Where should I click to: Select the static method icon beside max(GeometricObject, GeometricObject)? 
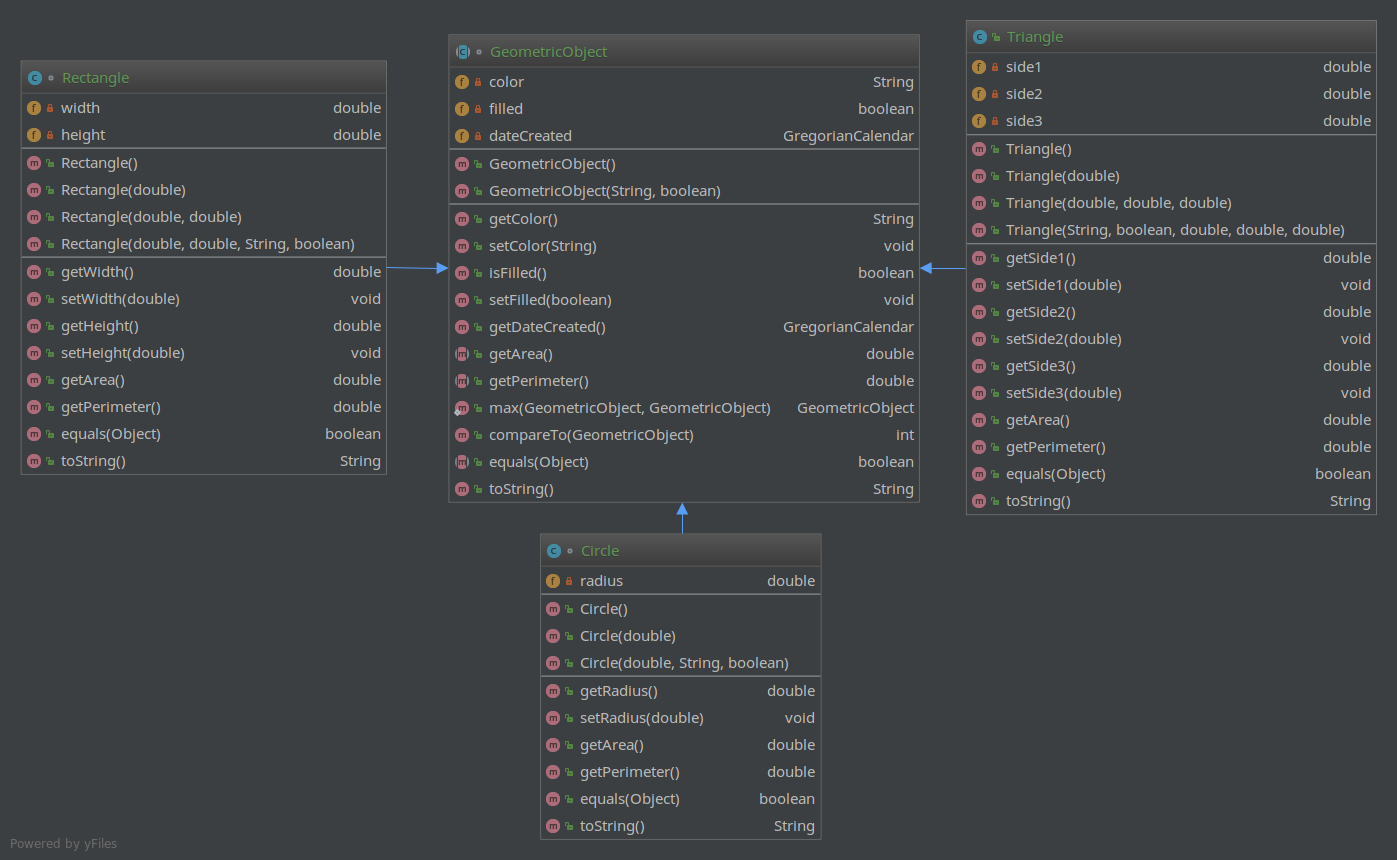(464, 407)
